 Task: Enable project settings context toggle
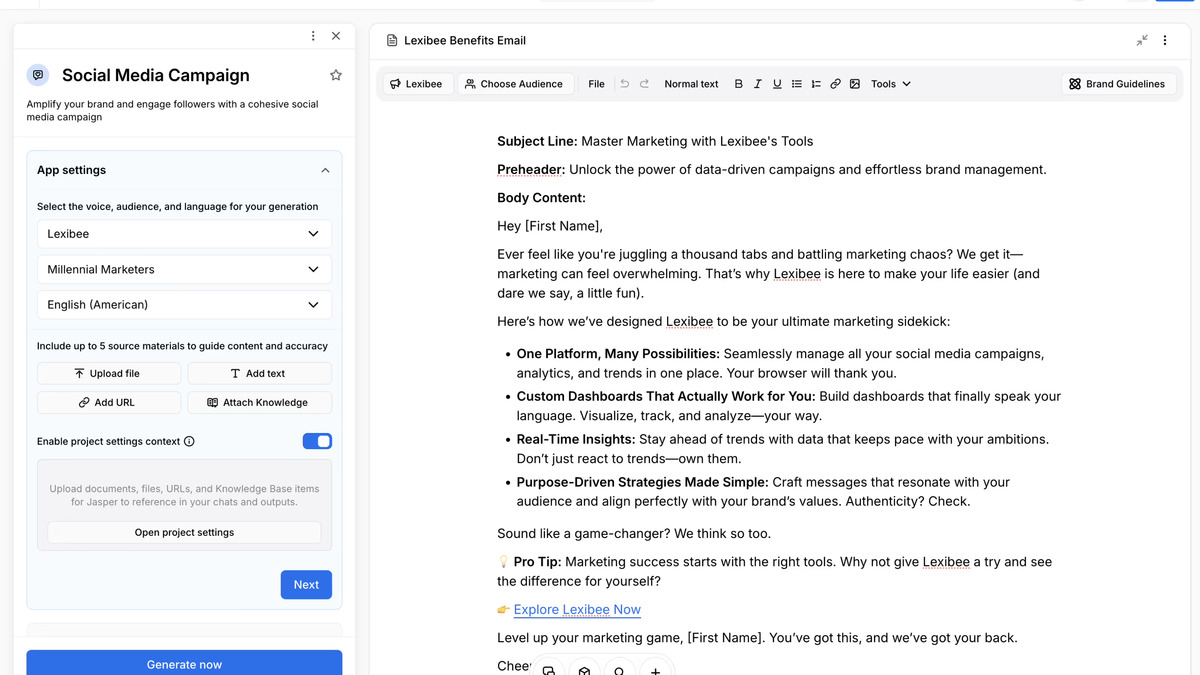click(317, 441)
